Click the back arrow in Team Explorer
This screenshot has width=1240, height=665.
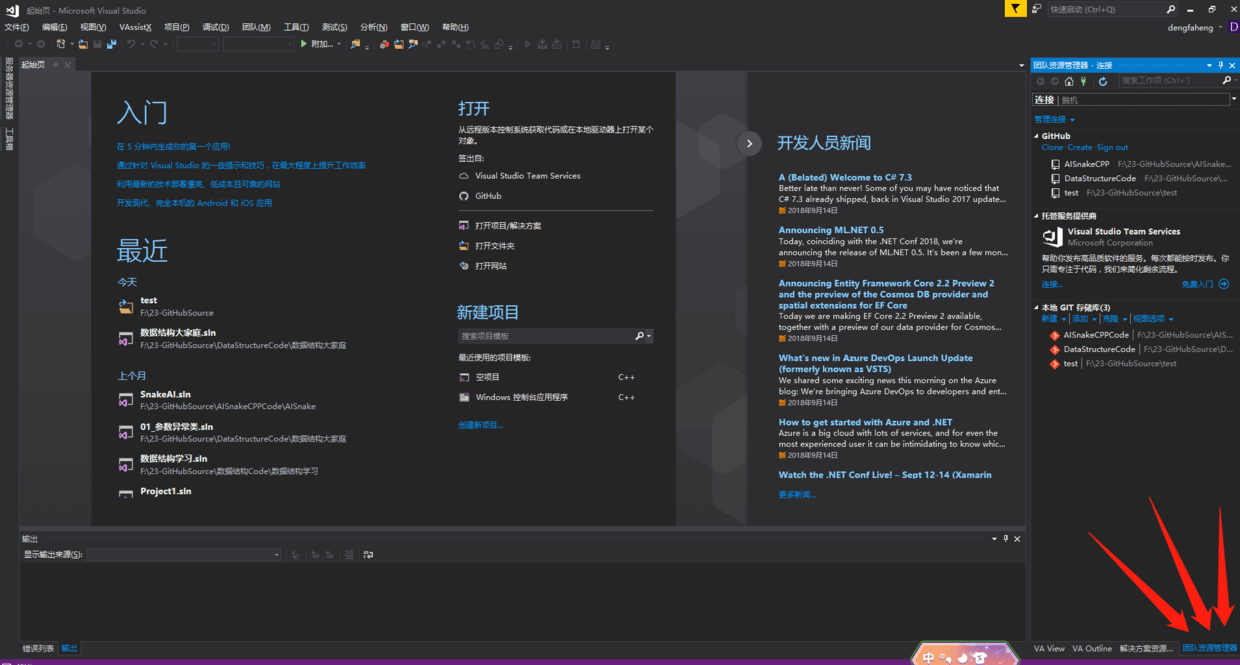coord(1041,81)
